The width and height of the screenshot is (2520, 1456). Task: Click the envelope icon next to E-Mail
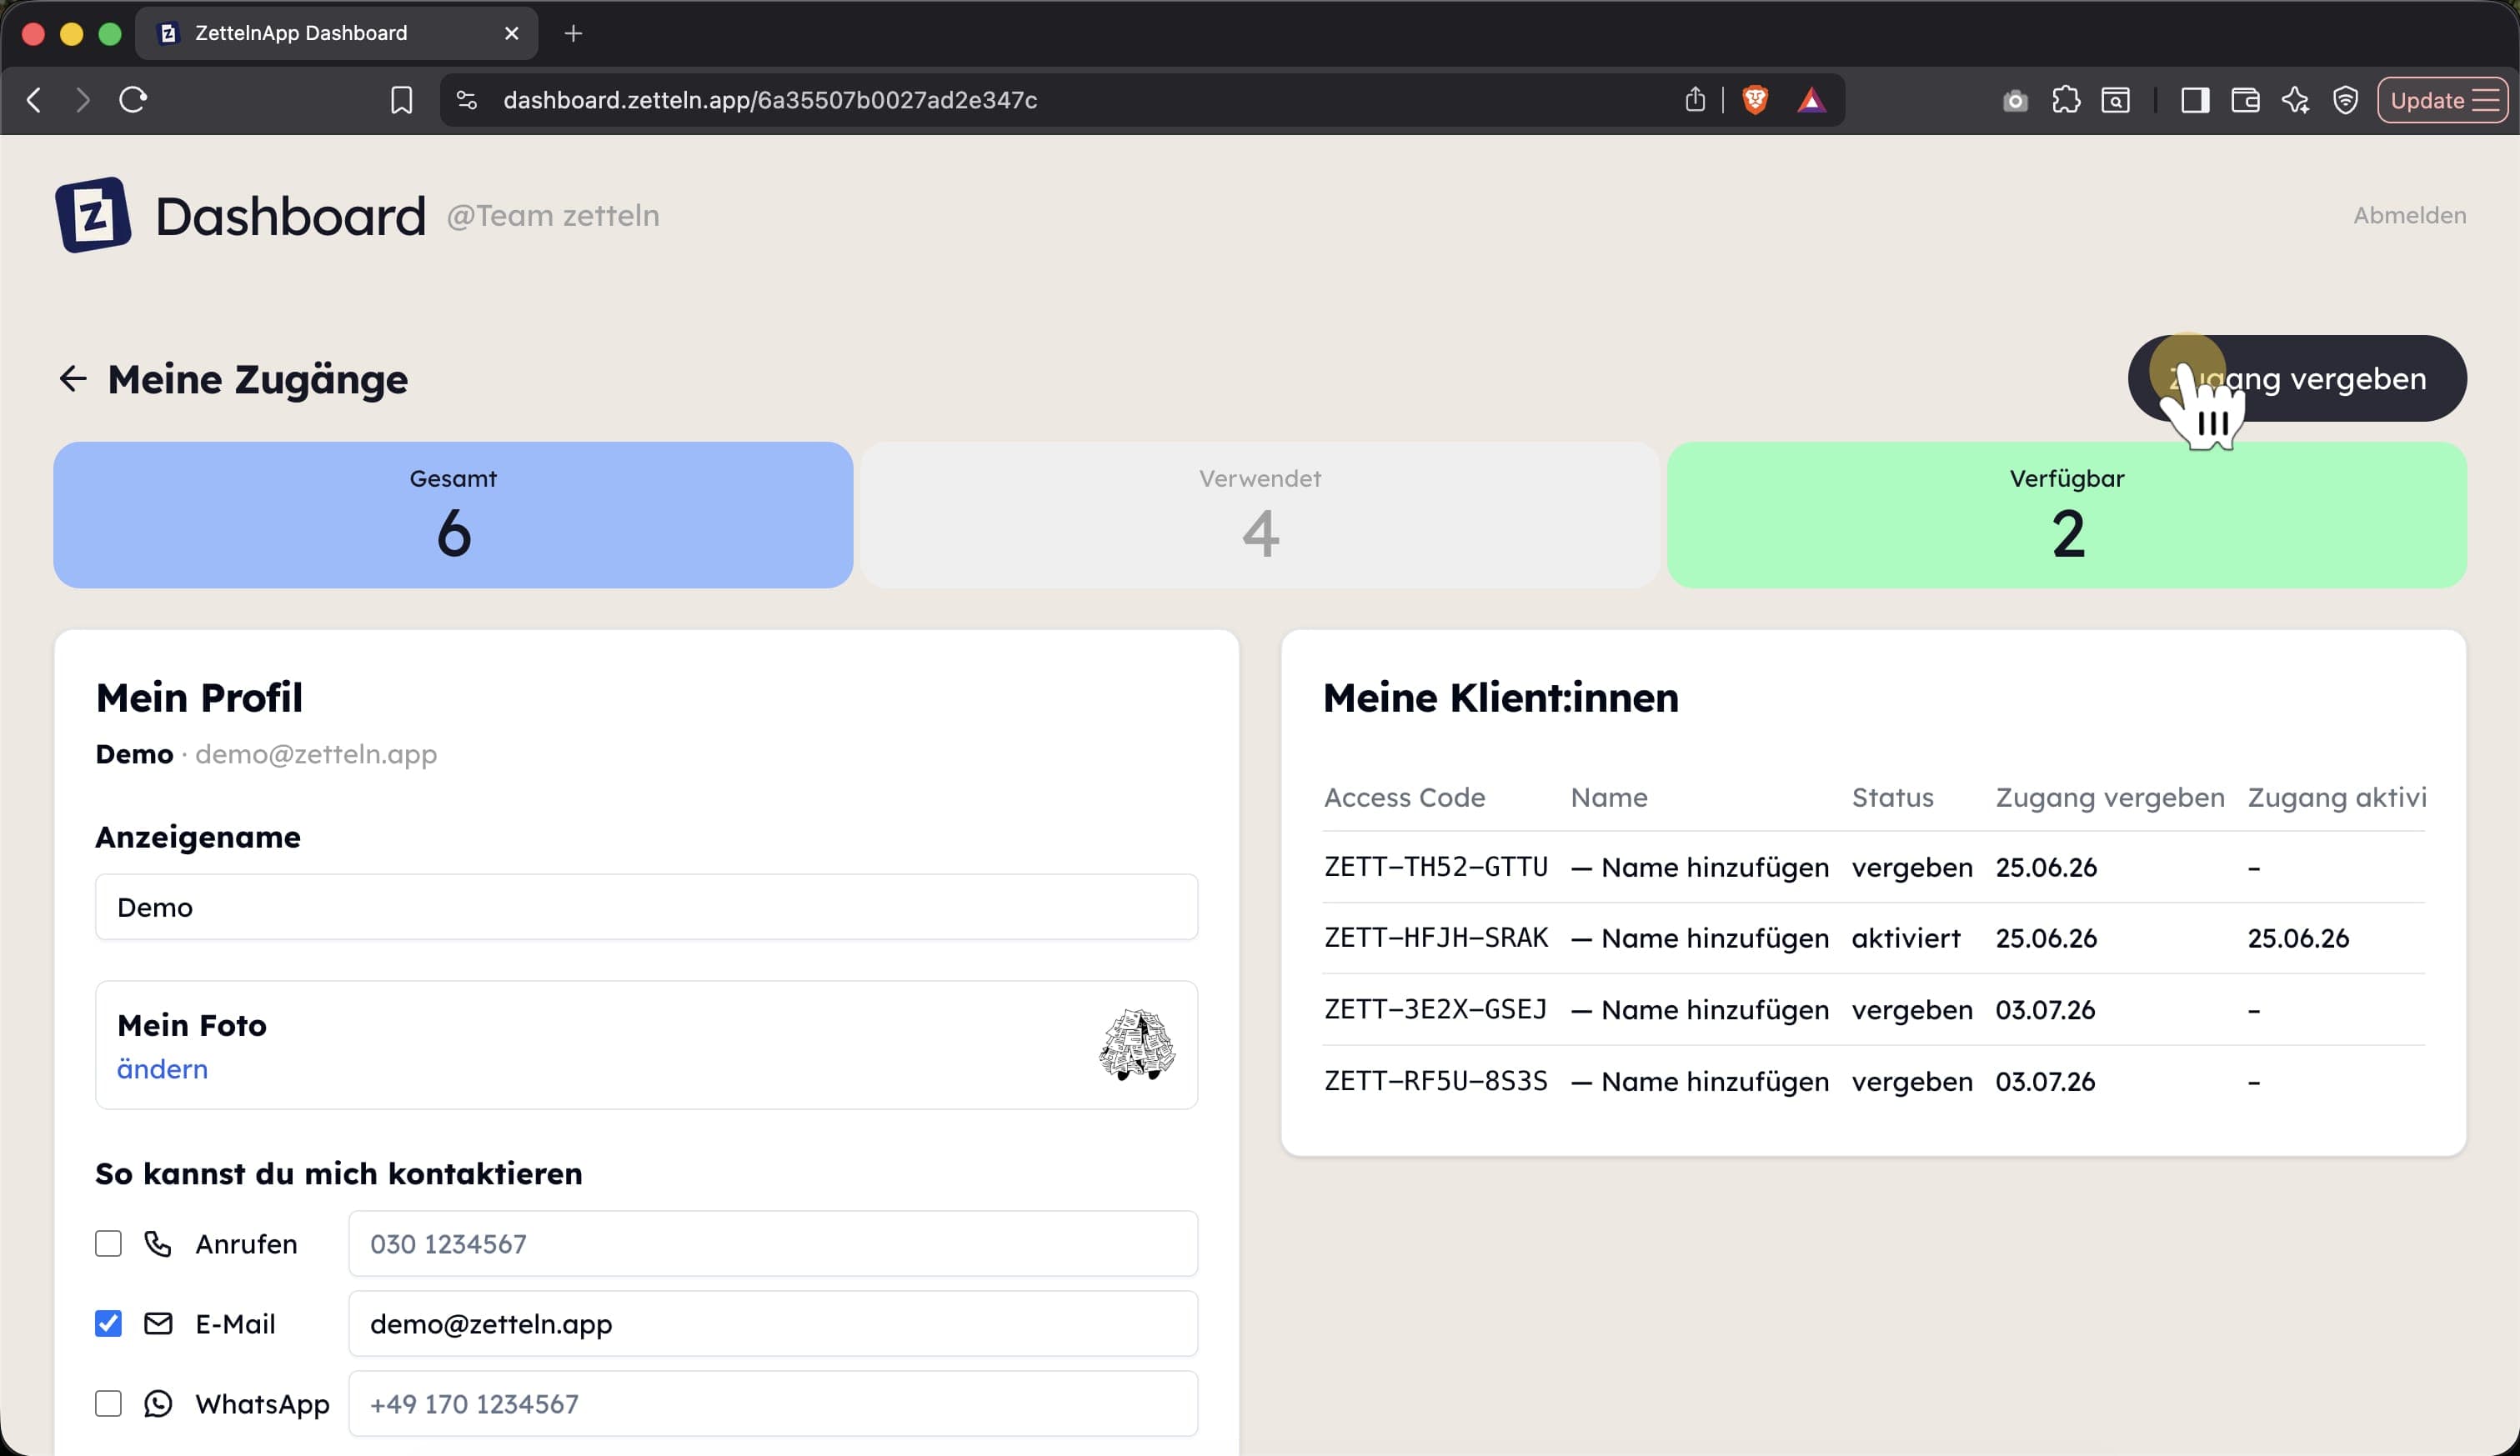click(158, 1323)
